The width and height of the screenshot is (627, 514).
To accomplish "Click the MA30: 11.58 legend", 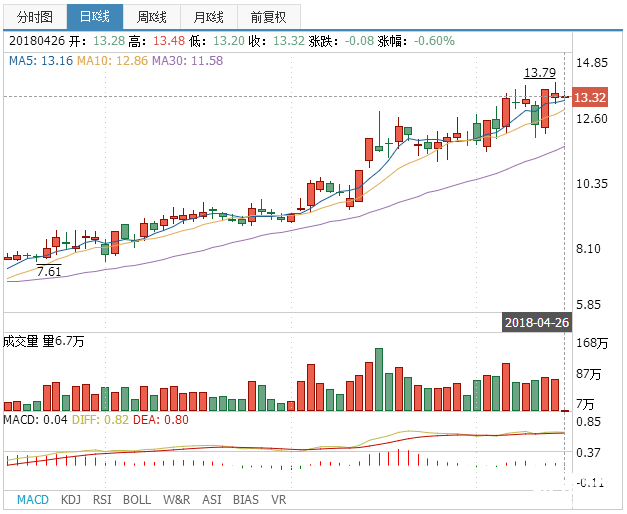I will [x=188, y=61].
